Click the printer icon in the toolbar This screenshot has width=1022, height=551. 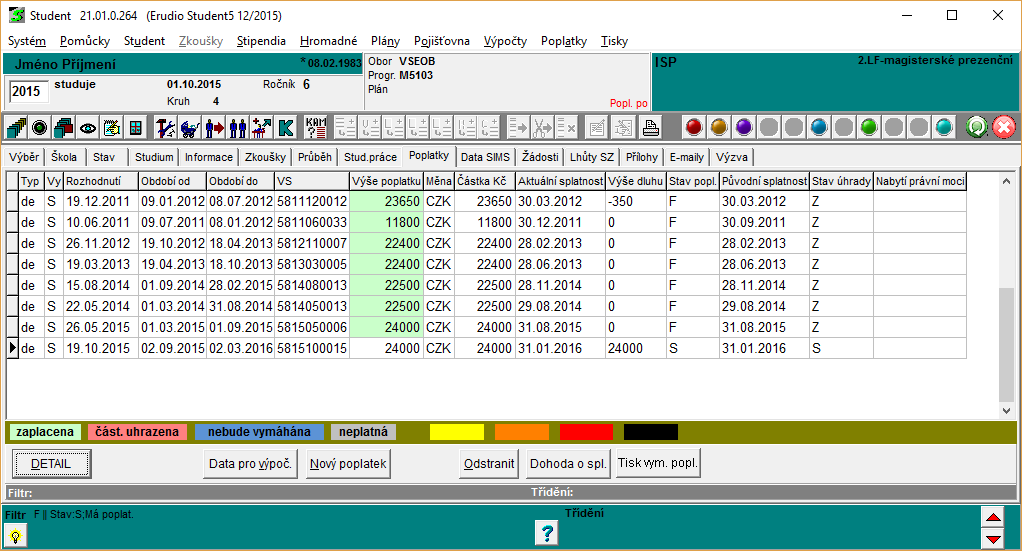click(650, 128)
